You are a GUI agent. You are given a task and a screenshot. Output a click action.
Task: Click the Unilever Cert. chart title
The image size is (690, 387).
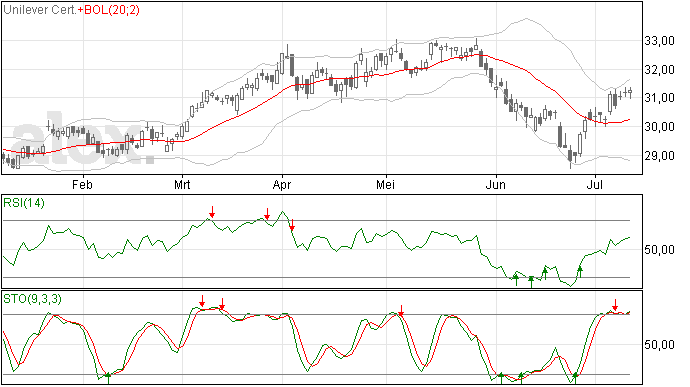point(40,10)
